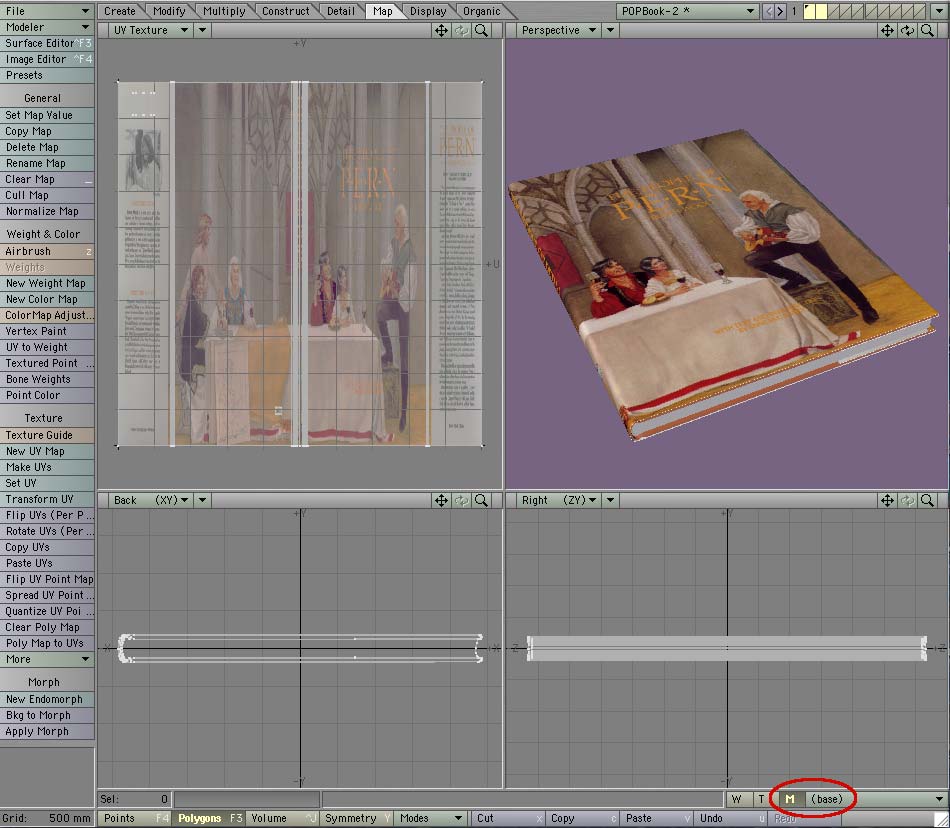
Task: Open Perspective view type dropdown
Action: 559,30
